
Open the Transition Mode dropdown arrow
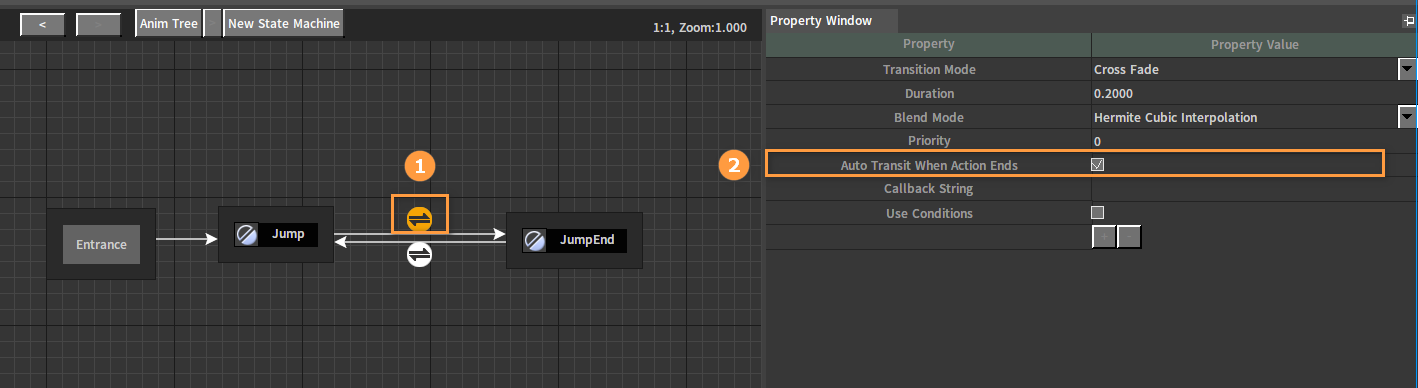point(1407,69)
